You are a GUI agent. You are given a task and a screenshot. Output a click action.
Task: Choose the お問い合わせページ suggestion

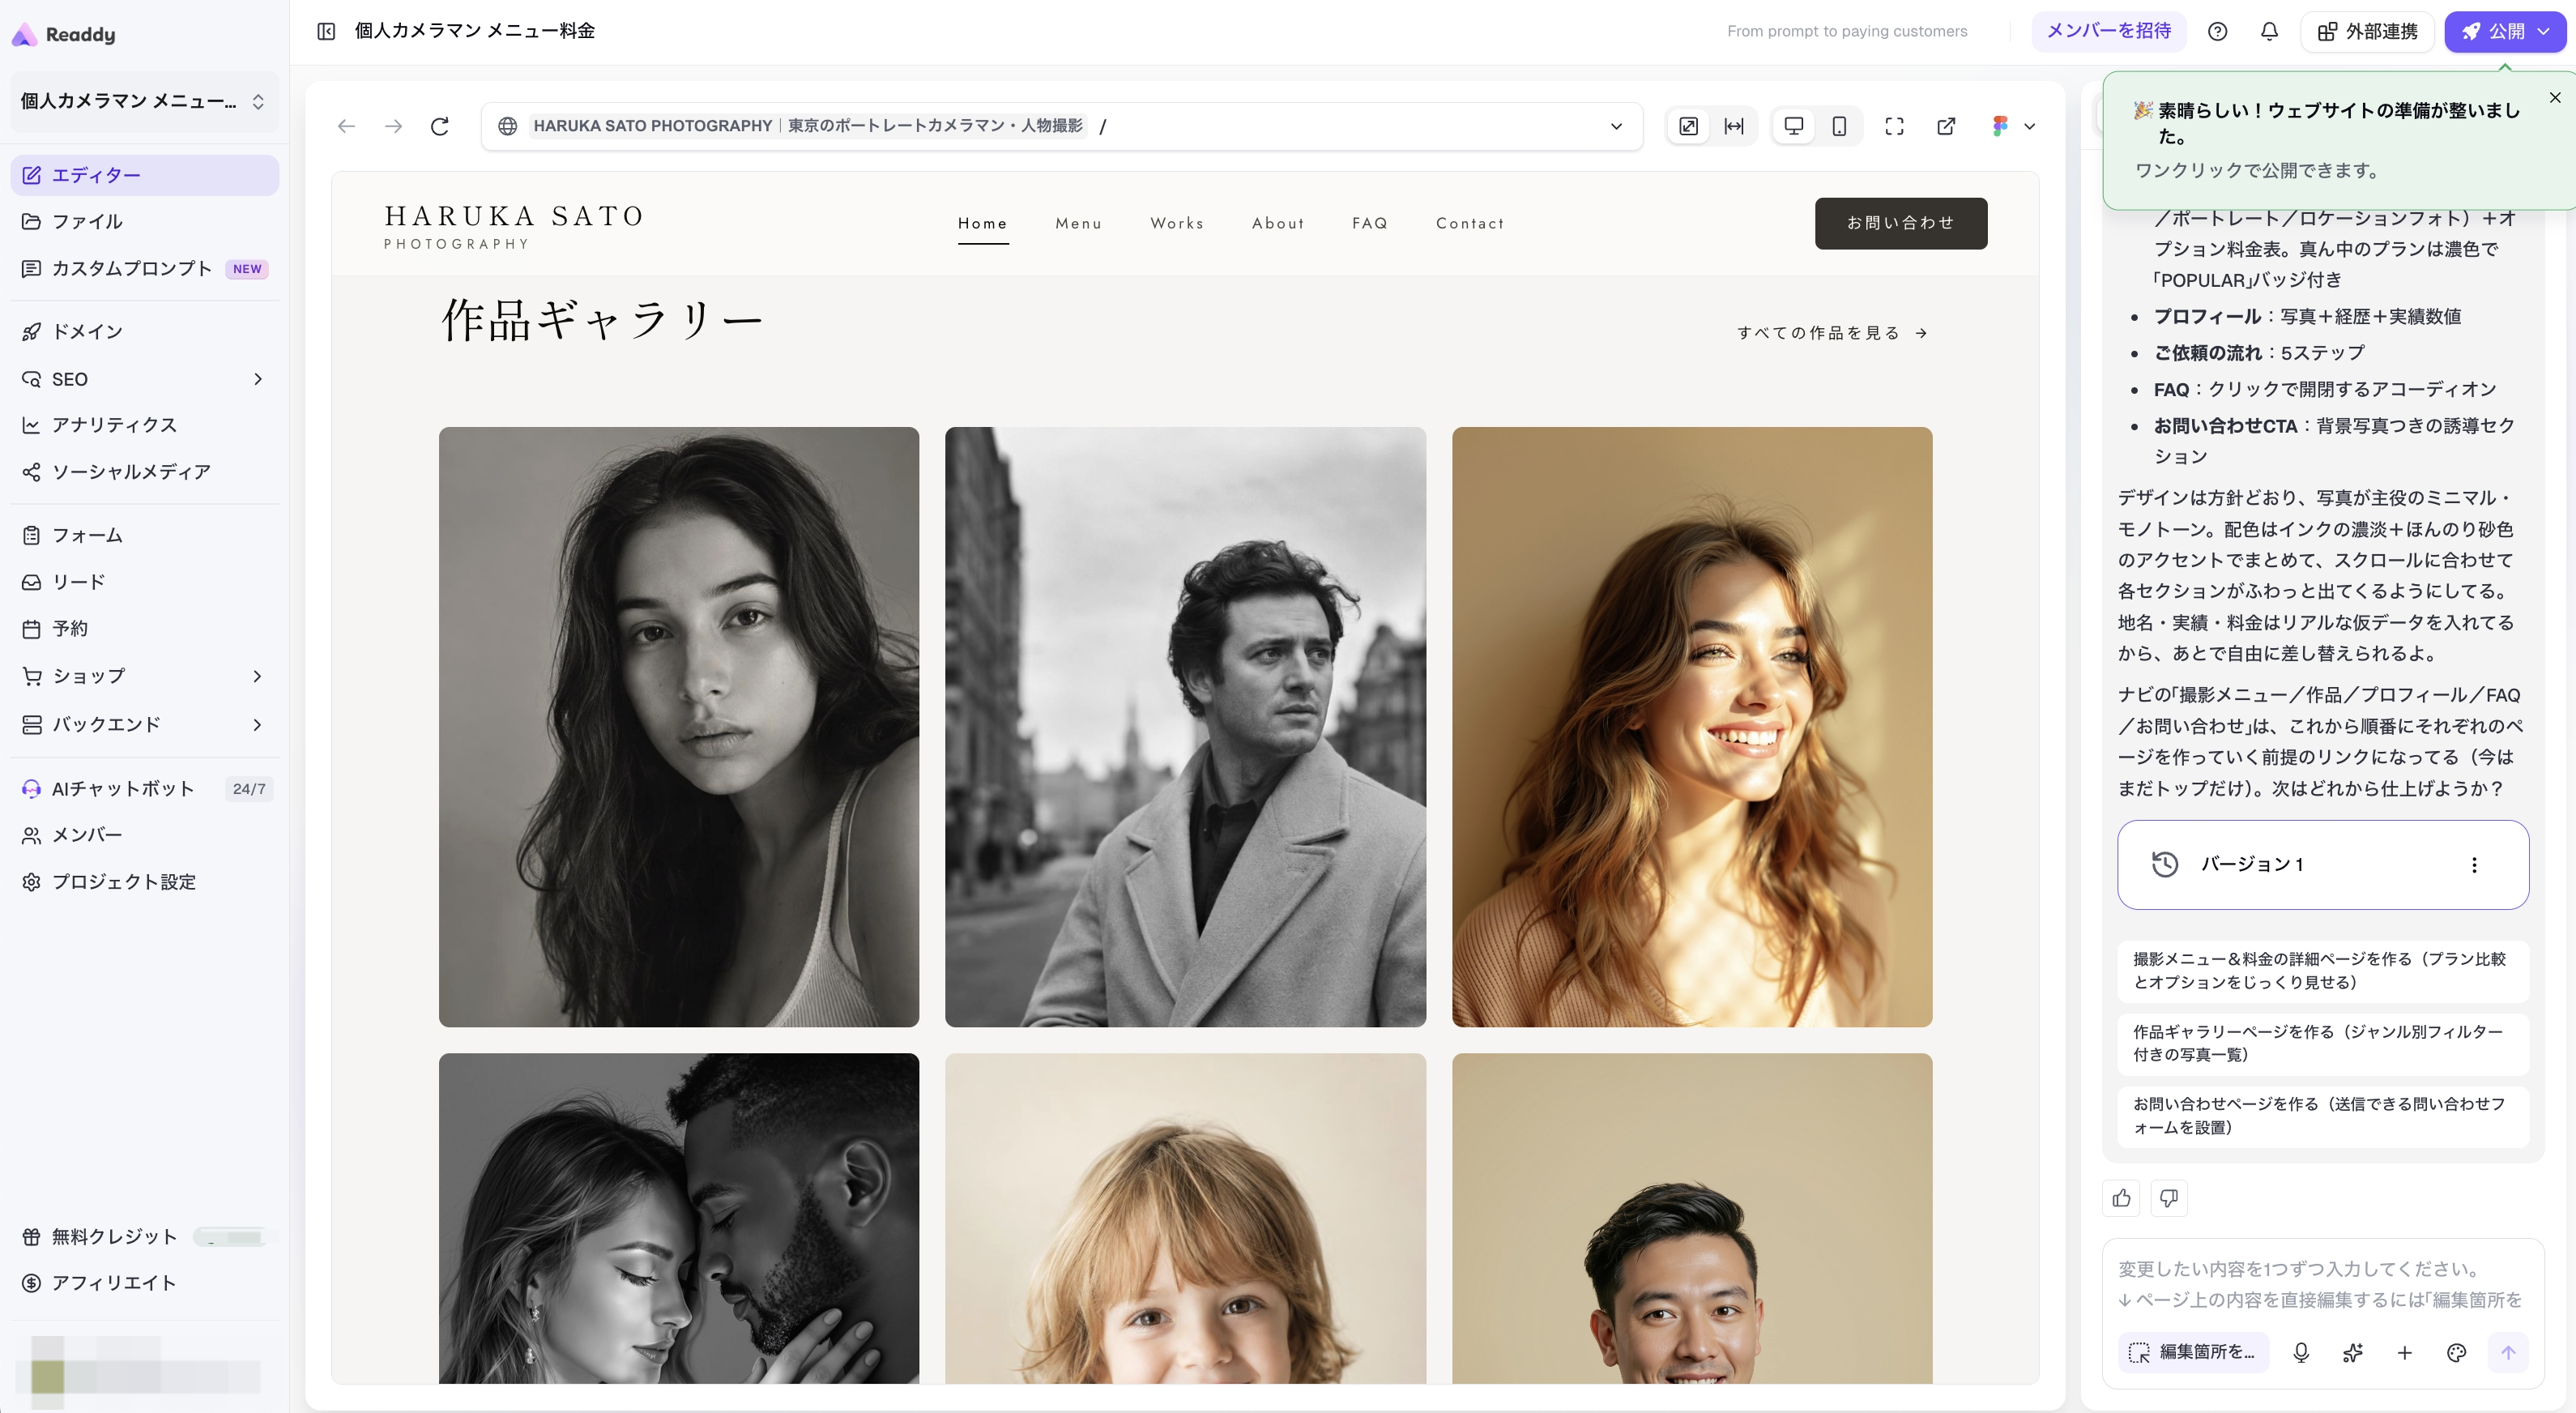[2322, 1116]
